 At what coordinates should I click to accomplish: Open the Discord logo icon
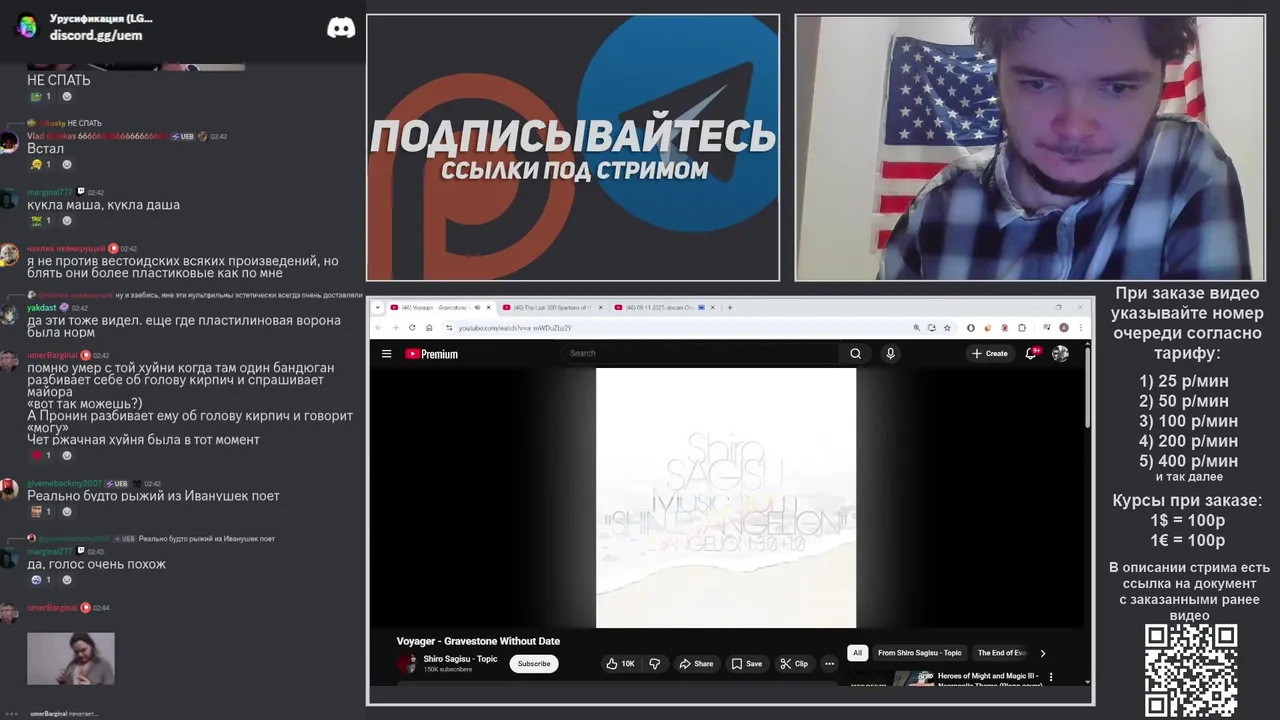pyautogui.click(x=341, y=28)
